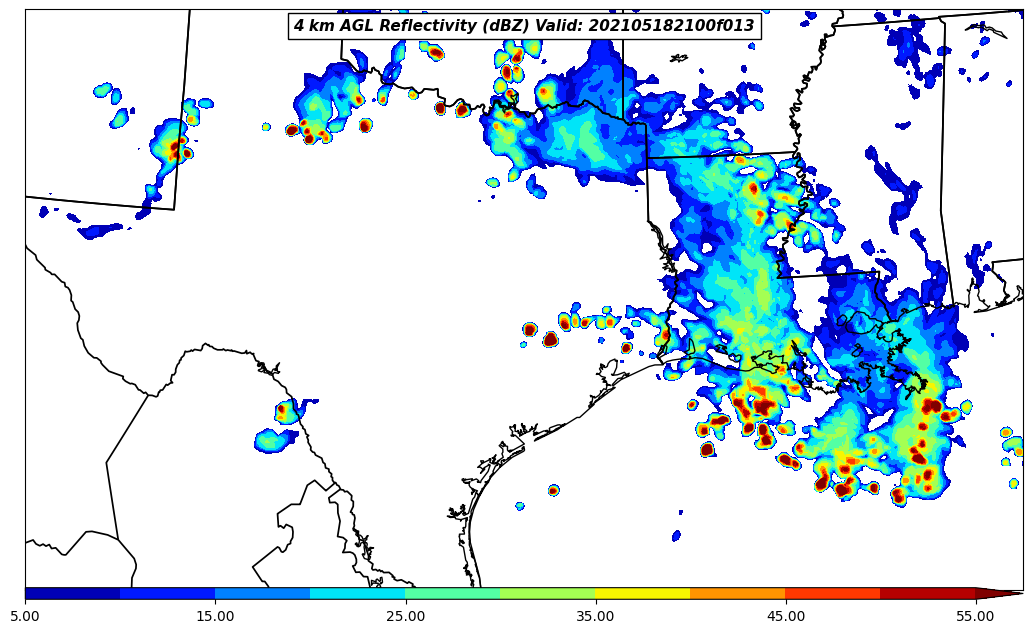Select the dark red 50–55 dBZ colorbar segment
Image resolution: width=1033 pixels, height=633 pixels.
(927, 593)
